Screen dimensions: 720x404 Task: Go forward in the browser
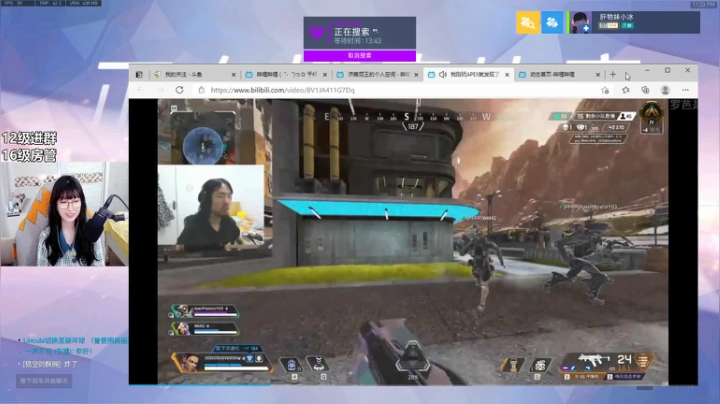pos(160,90)
